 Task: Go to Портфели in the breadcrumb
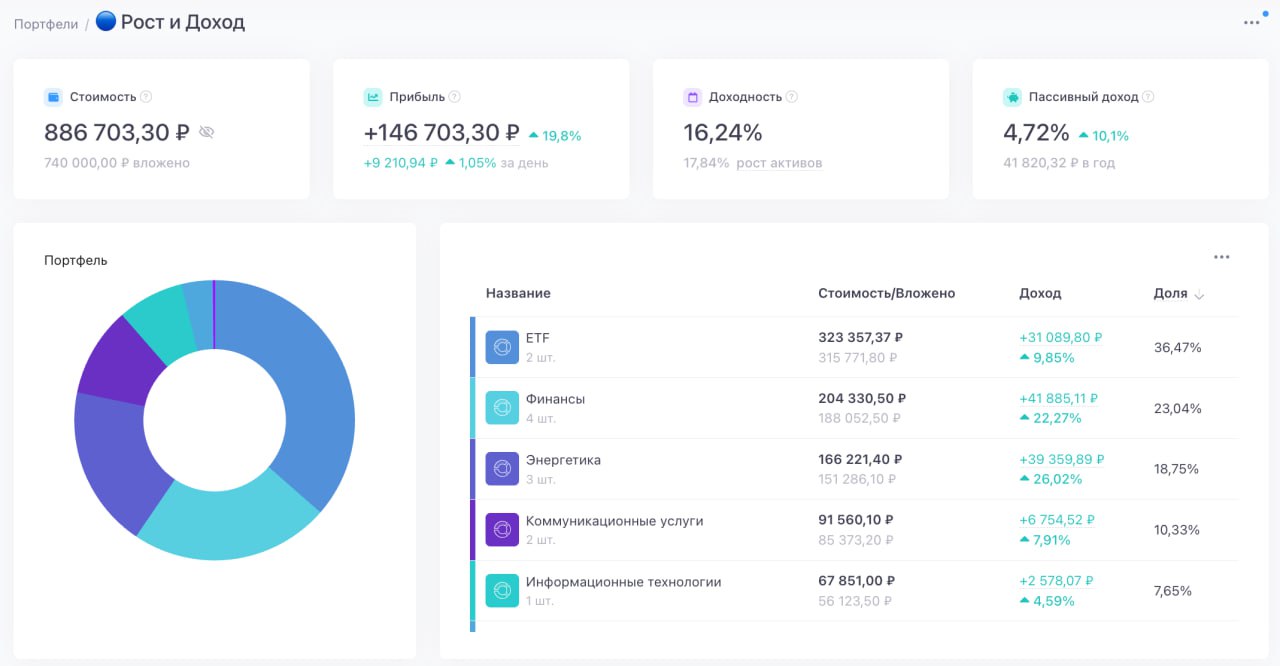[46, 24]
